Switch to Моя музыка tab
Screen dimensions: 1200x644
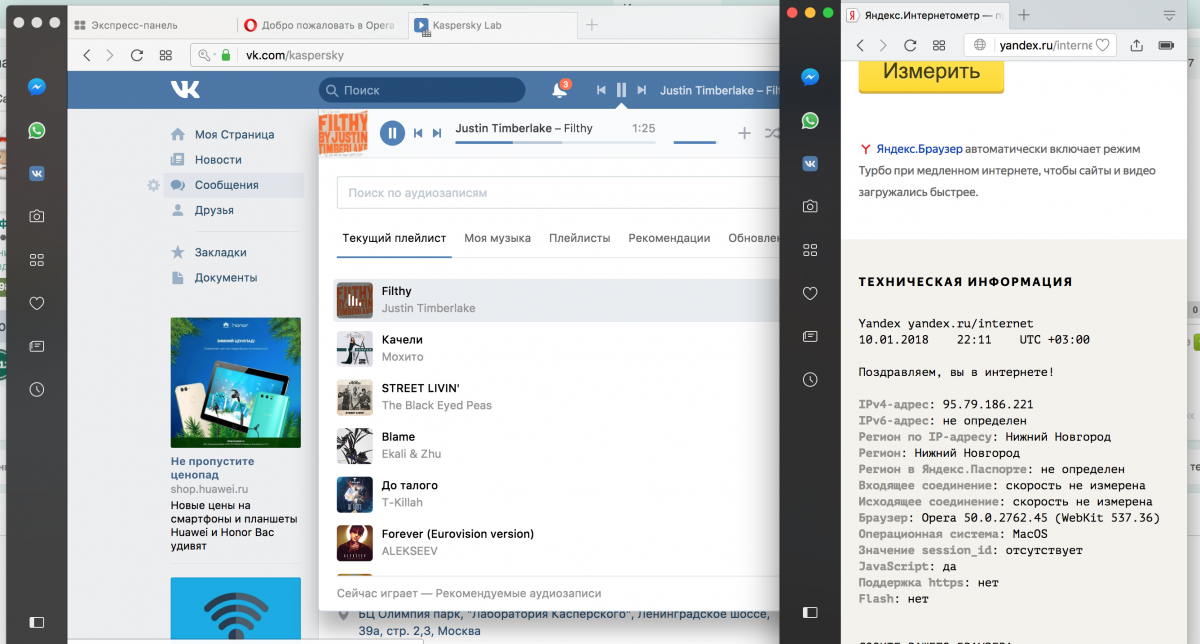[x=497, y=238]
